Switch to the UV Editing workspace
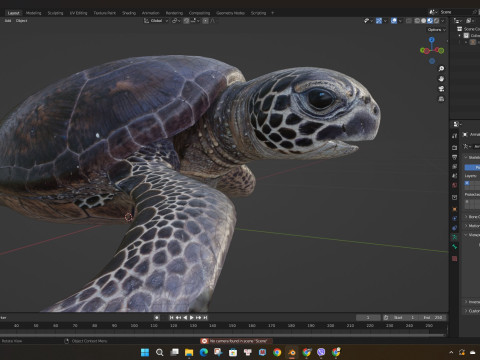This screenshot has height=360, width=480. coord(78,13)
